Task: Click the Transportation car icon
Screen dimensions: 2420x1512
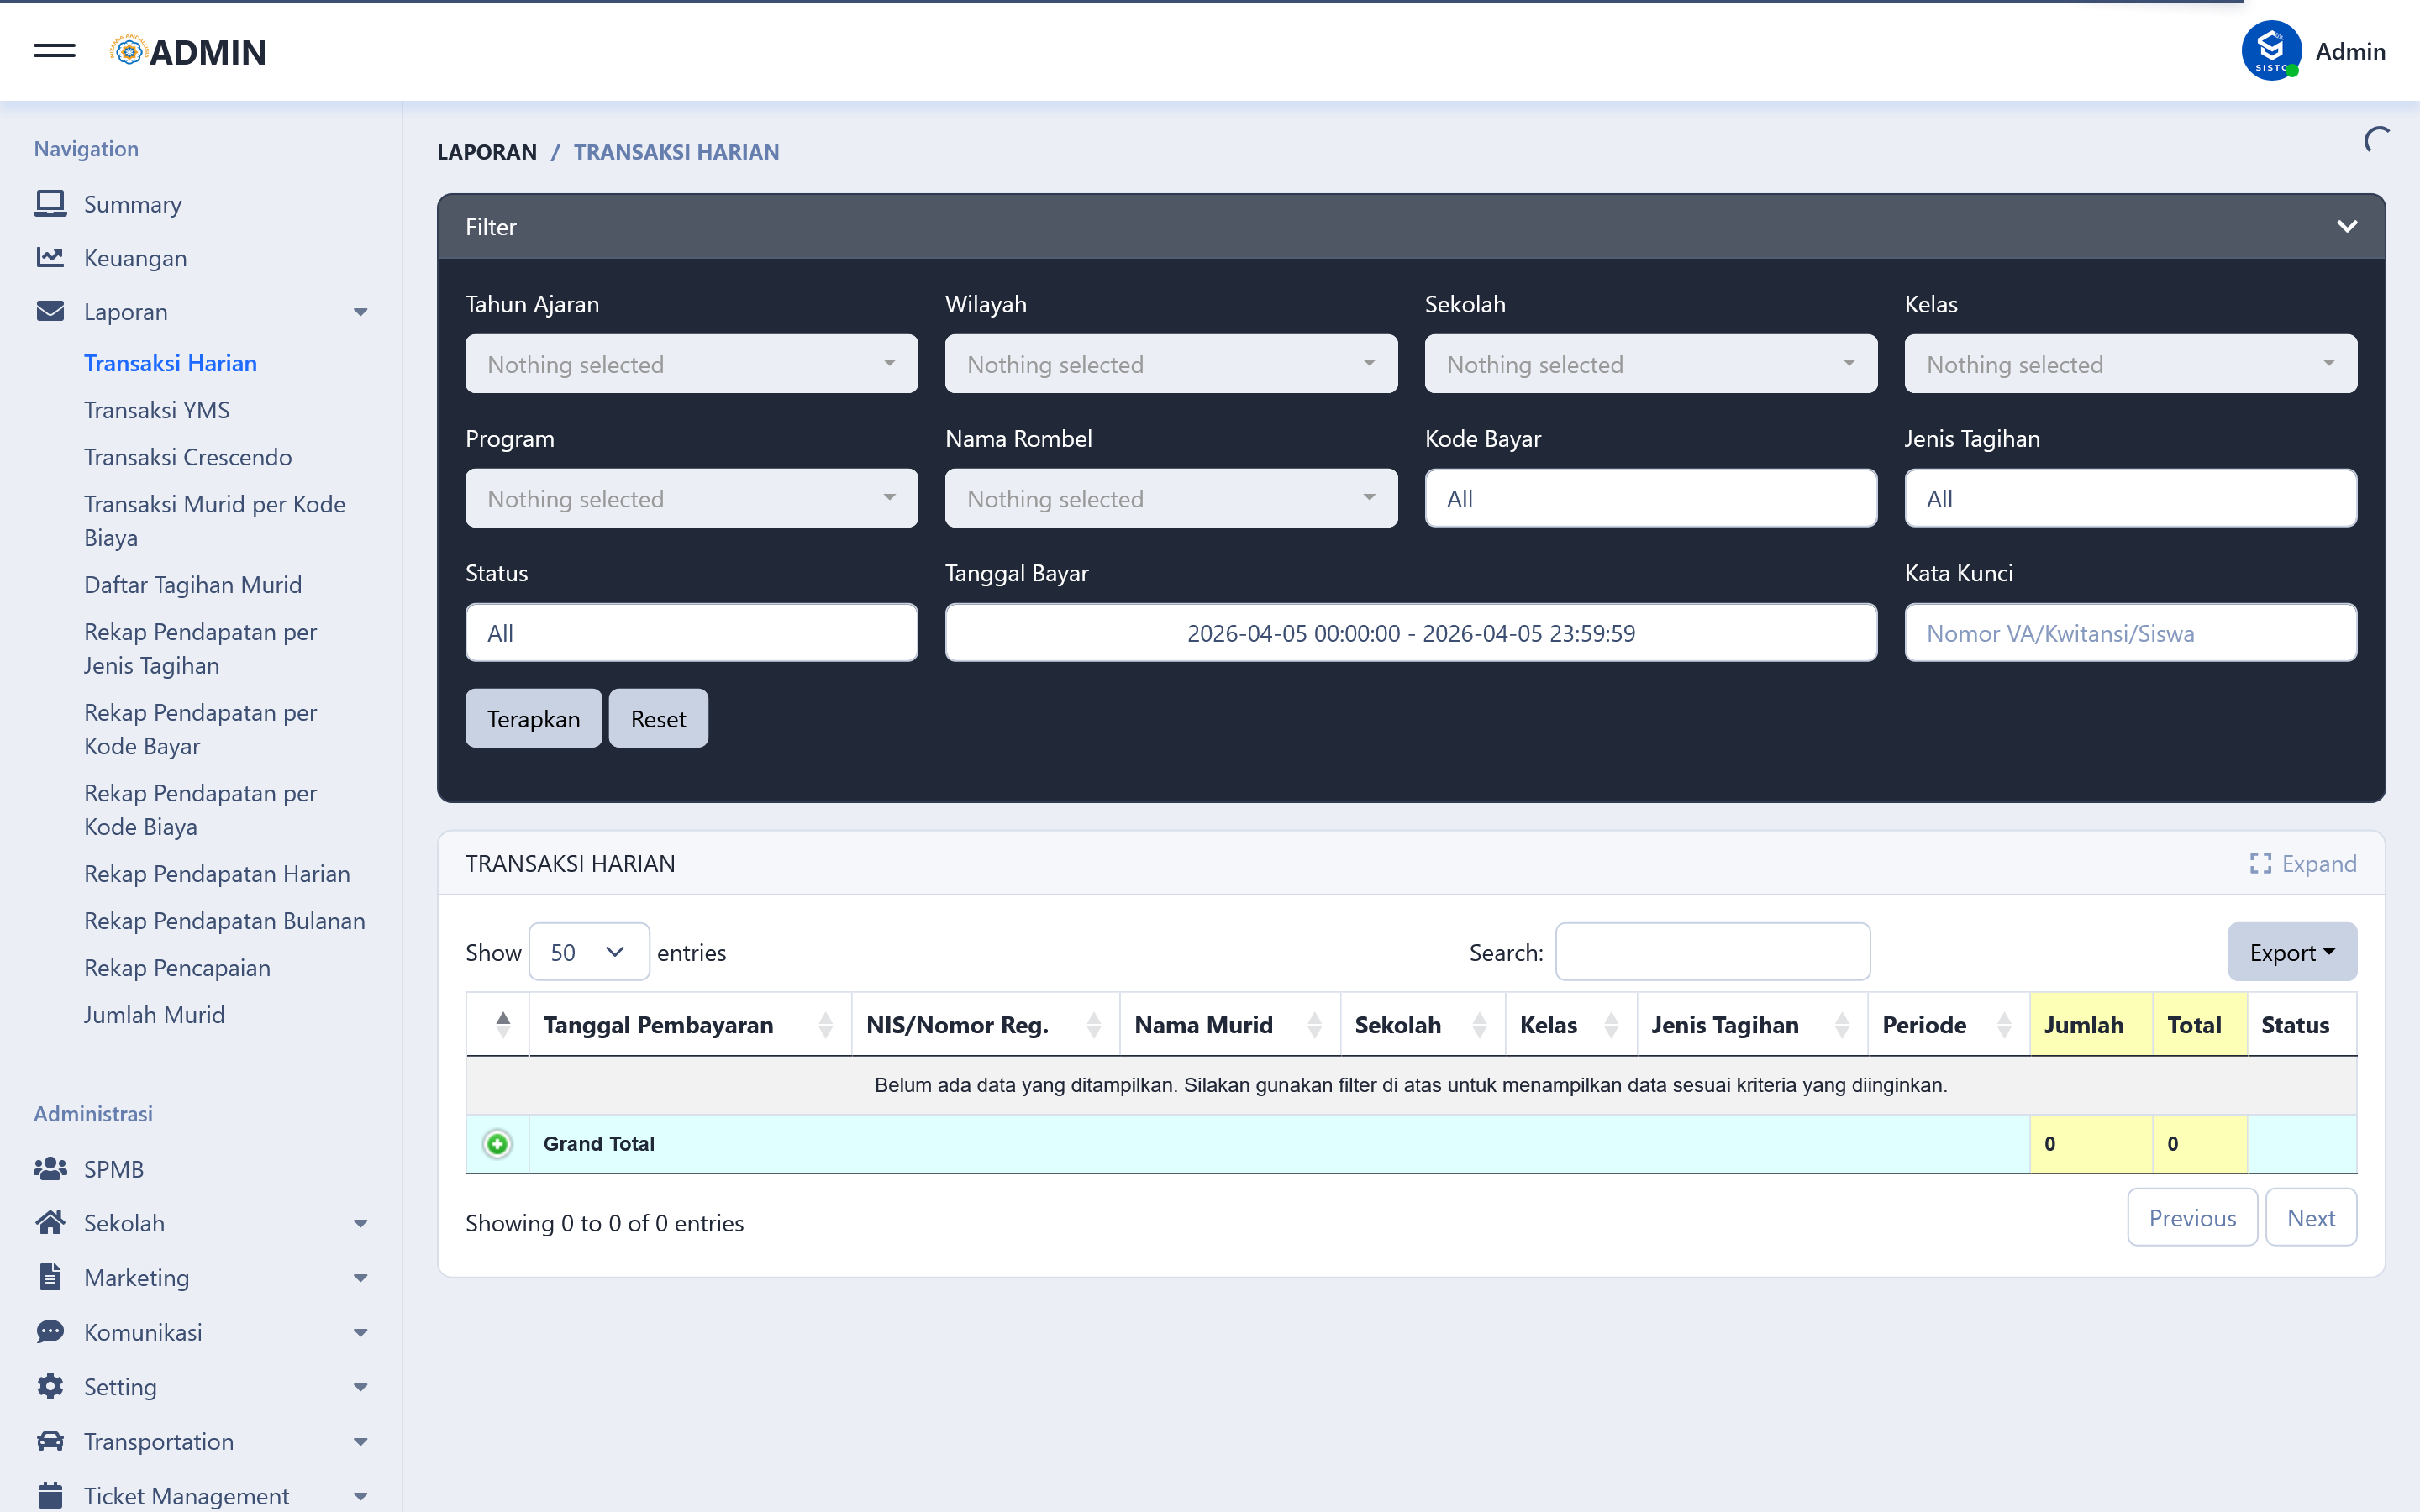Action: coord(50,1441)
